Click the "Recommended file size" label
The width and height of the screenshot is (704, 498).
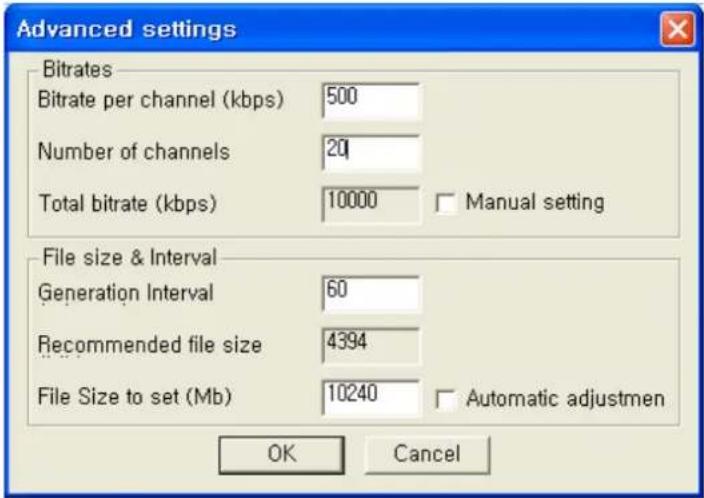tap(150, 345)
